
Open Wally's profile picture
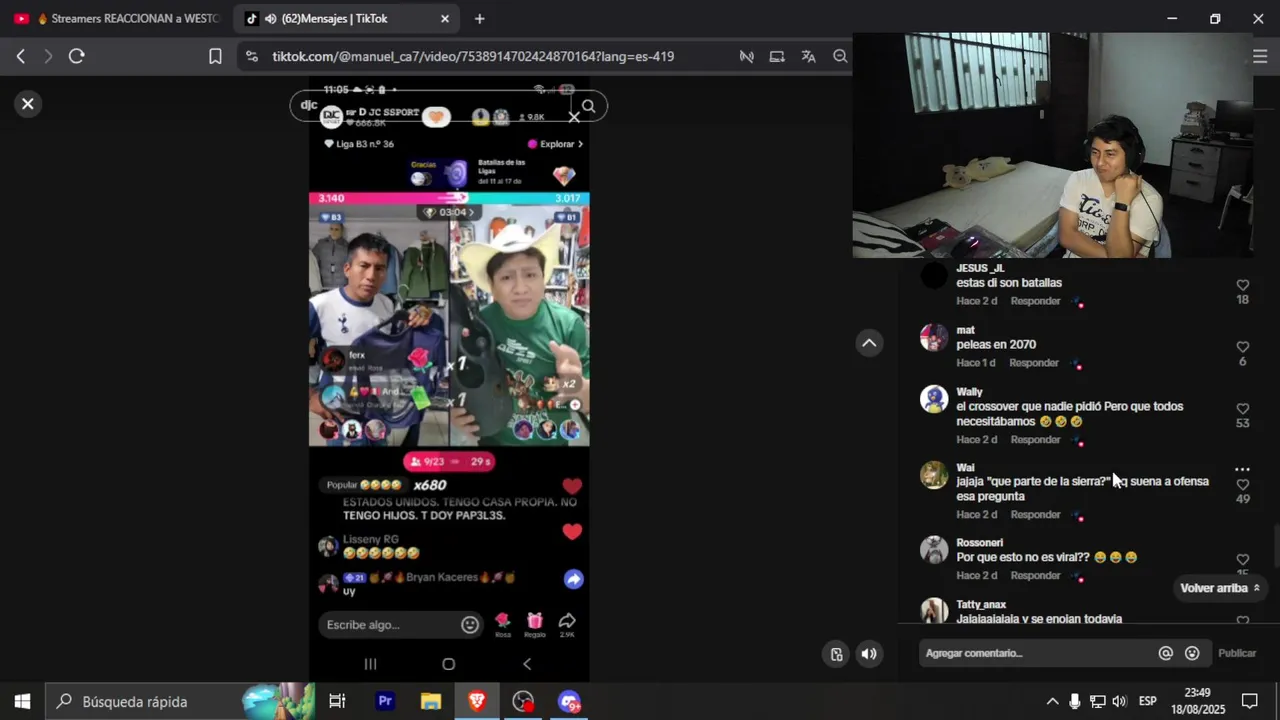point(934,399)
